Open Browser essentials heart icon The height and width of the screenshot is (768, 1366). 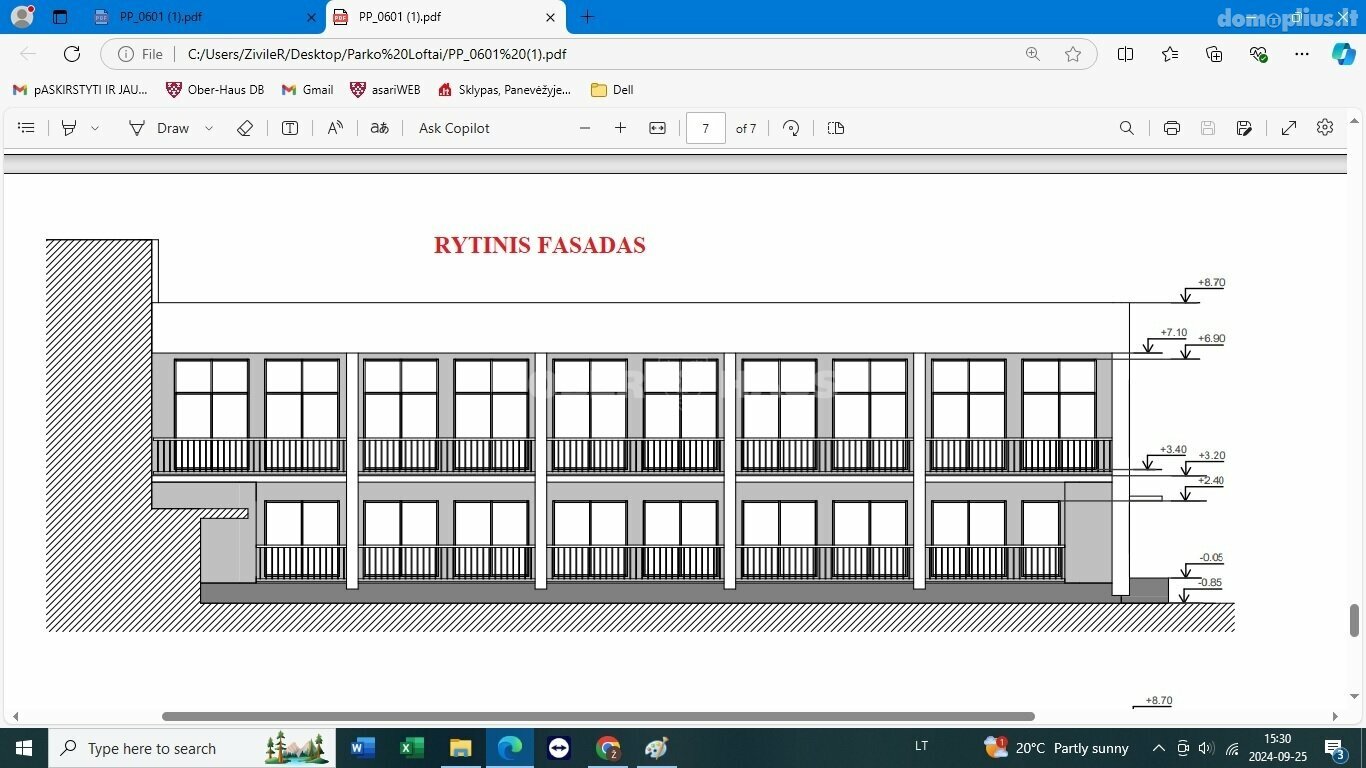point(1259,54)
